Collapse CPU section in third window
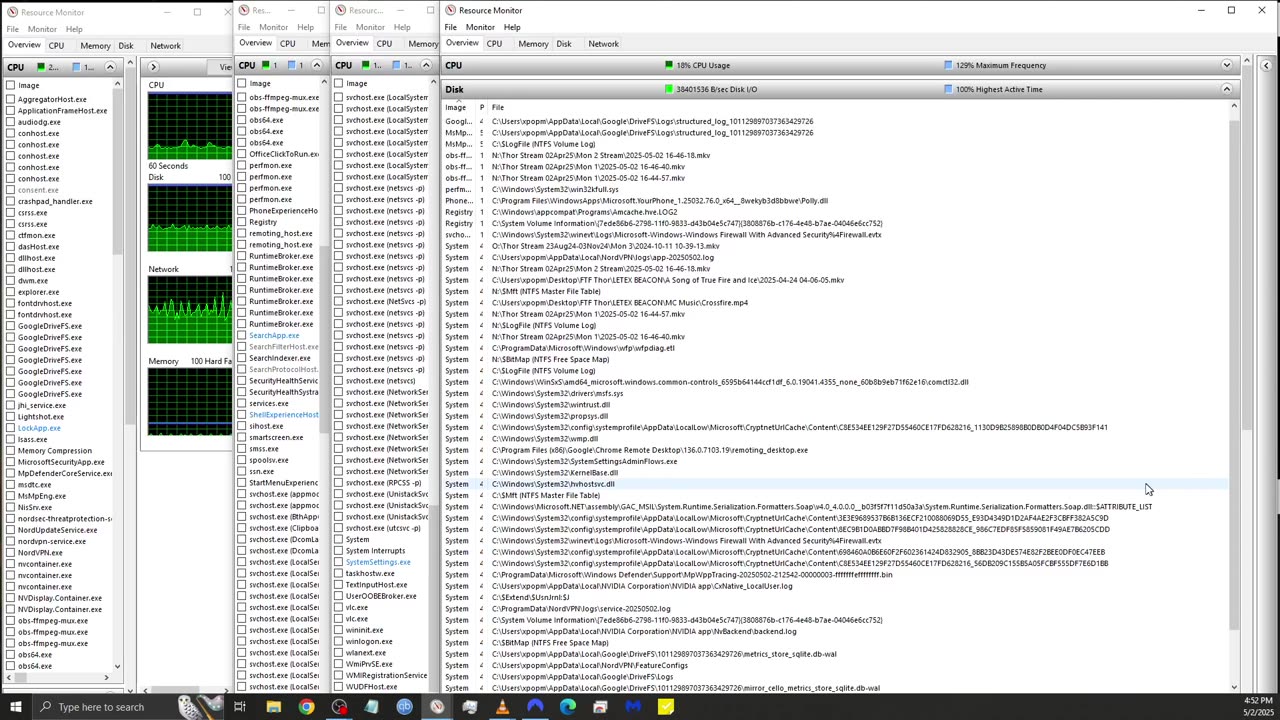 [426, 66]
